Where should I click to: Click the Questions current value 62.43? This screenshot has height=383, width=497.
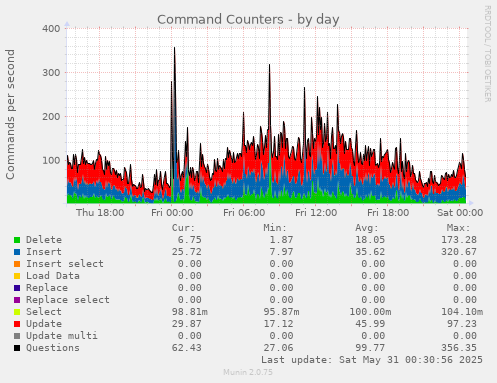(187, 348)
